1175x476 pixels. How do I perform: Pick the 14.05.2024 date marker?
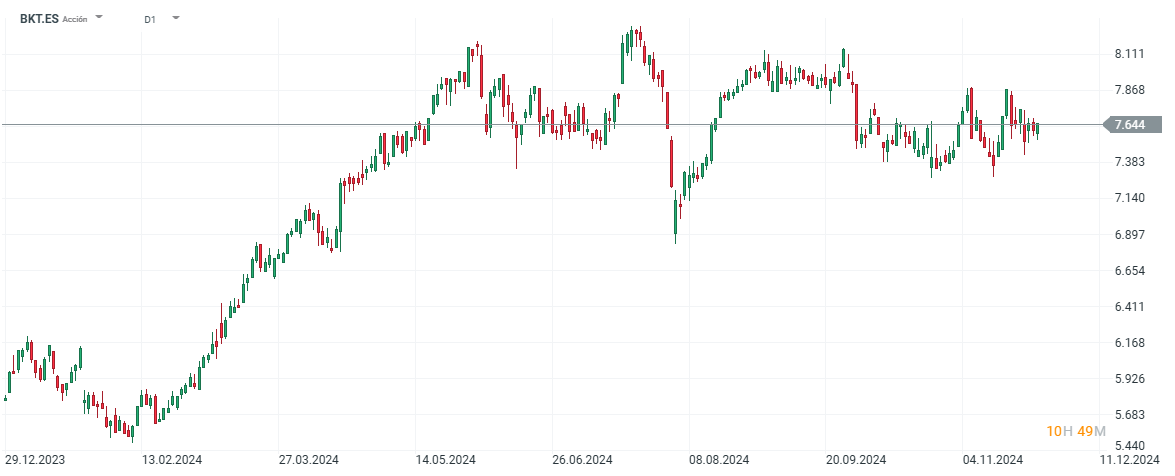pyautogui.click(x=446, y=461)
